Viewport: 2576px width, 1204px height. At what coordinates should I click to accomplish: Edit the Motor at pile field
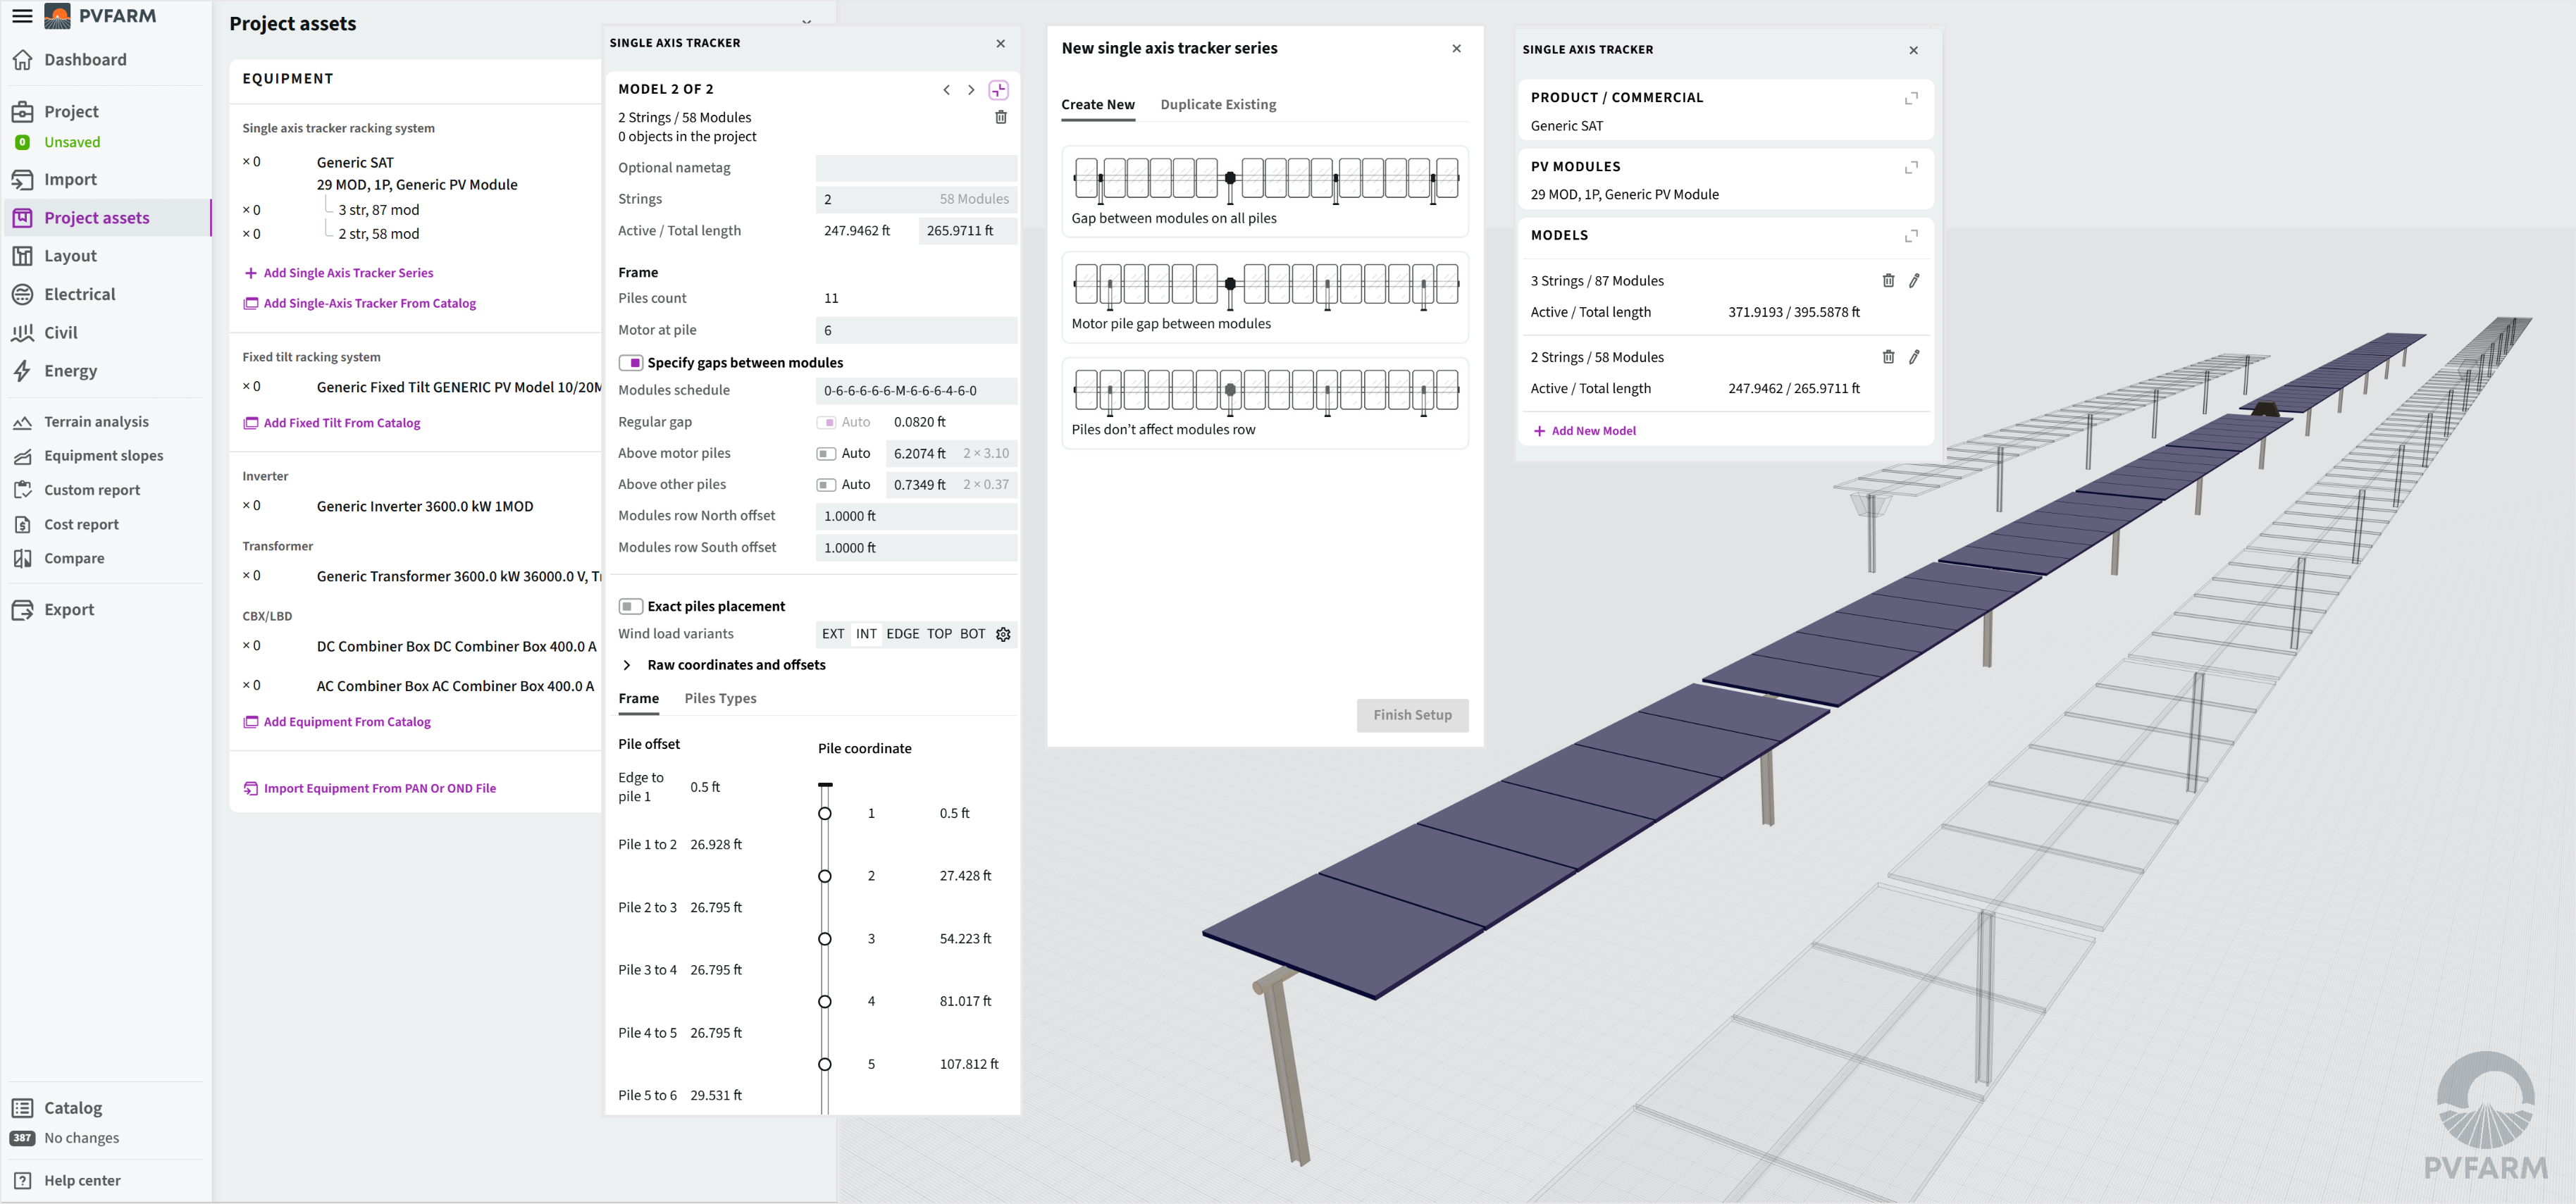point(916,331)
